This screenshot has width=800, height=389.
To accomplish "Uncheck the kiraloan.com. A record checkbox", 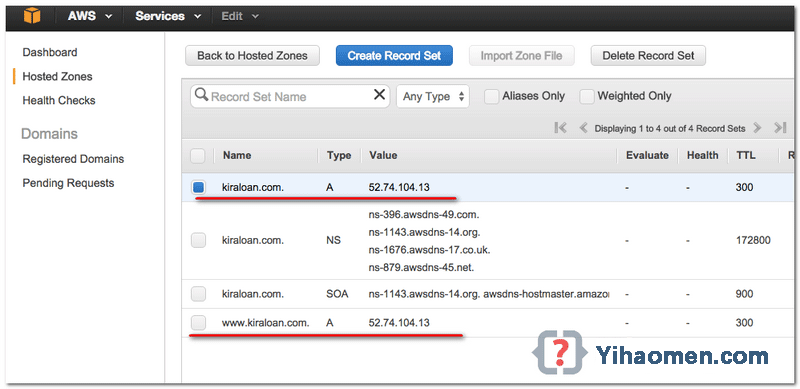I will click(198, 187).
